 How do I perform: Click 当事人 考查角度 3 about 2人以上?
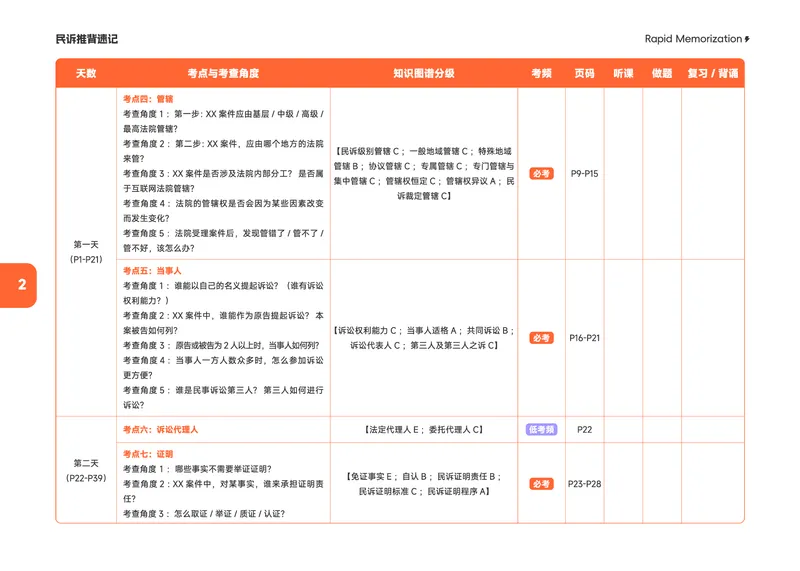[x=221, y=345]
